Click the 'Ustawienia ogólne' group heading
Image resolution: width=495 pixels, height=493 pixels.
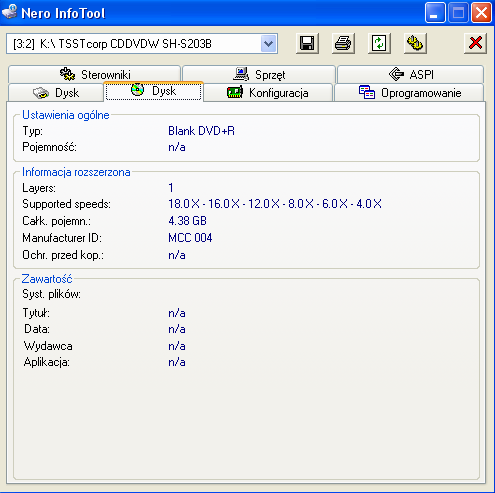66,115
